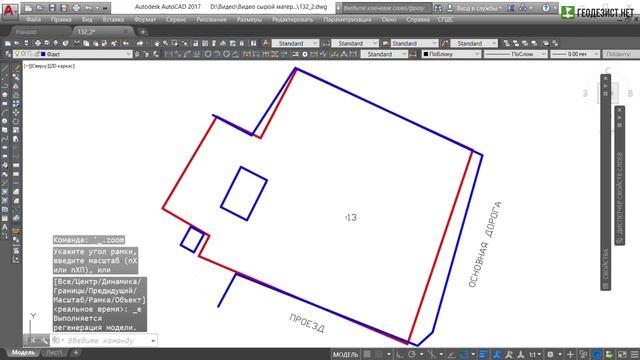Toggle object snap tracking in status bar
This screenshot has height=360, width=640.
451,354
